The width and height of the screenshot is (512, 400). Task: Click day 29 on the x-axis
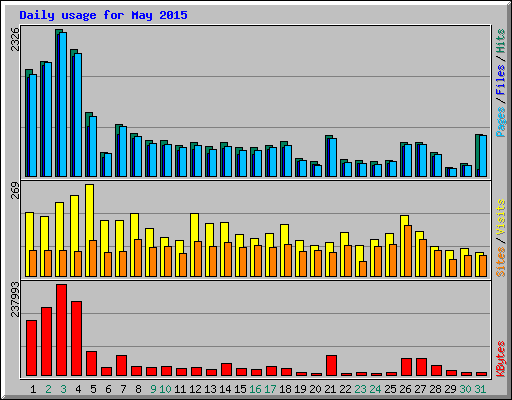[x=450, y=389]
